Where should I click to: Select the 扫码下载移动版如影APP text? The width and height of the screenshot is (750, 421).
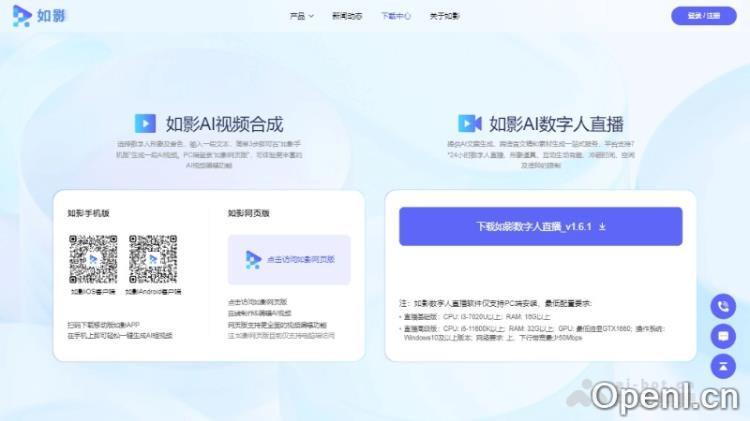[103, 324]
